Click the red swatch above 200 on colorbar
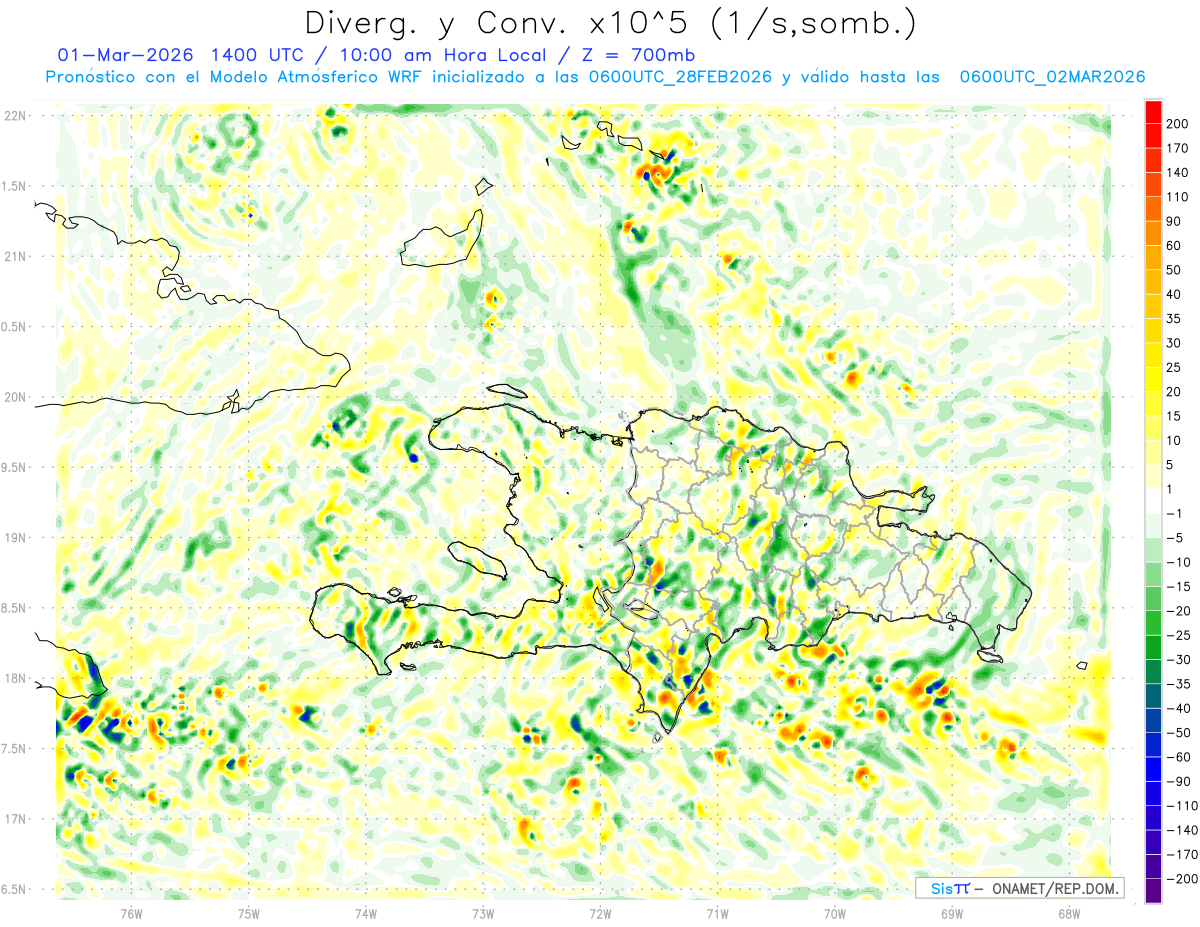1200x927 pixels. (x=1153, y=111)
